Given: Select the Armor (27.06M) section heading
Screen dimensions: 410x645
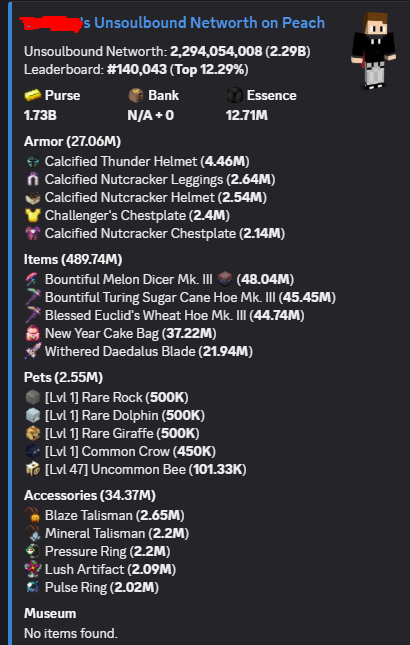Looking at the screenshot, I should pyautogui.click(x=72, y=142).
